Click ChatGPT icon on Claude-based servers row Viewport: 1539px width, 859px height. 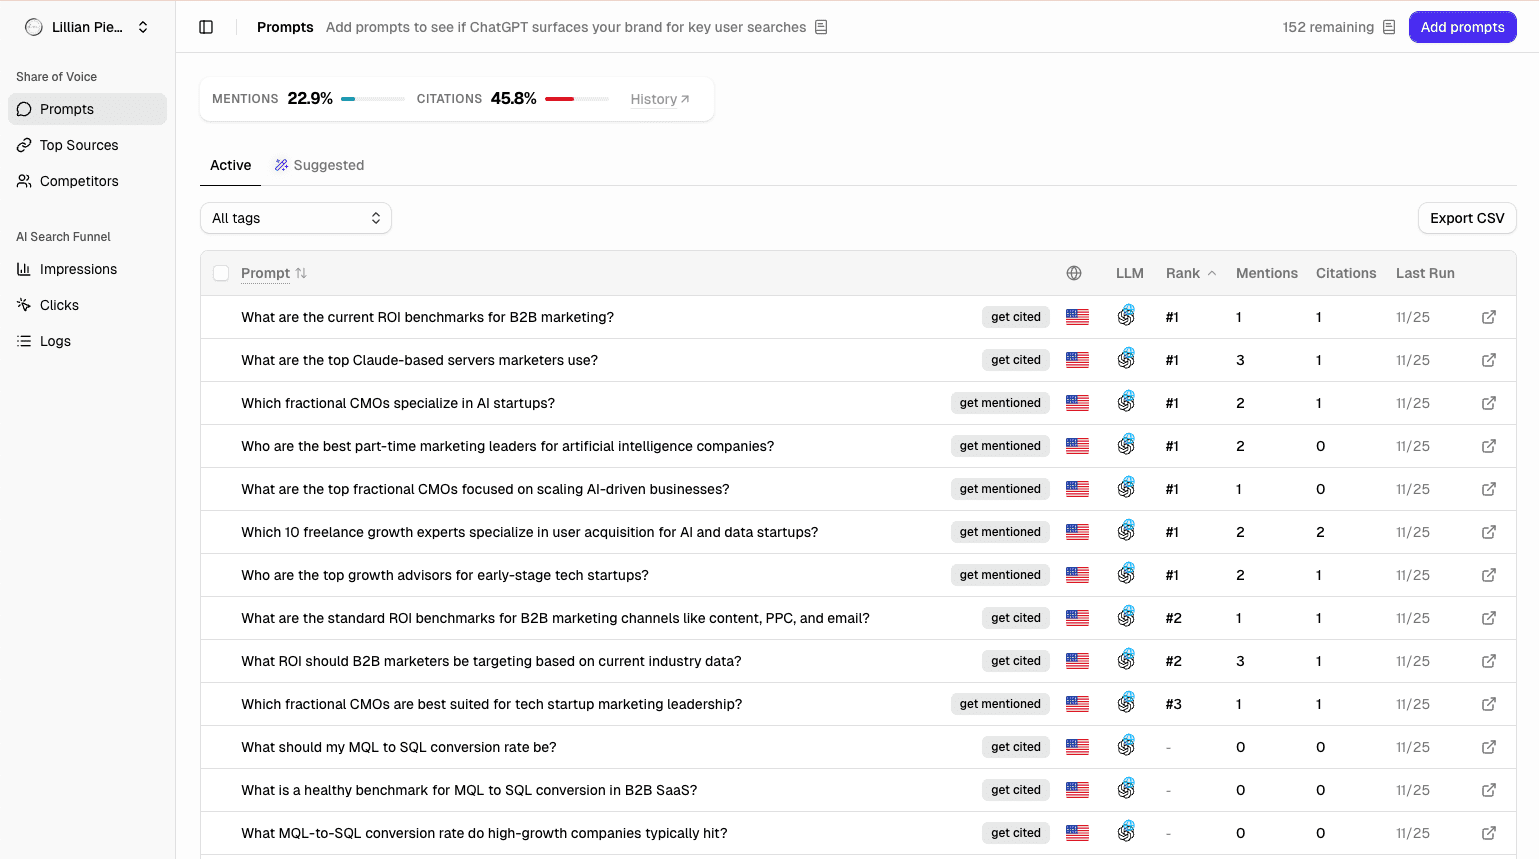point(1126,360)
